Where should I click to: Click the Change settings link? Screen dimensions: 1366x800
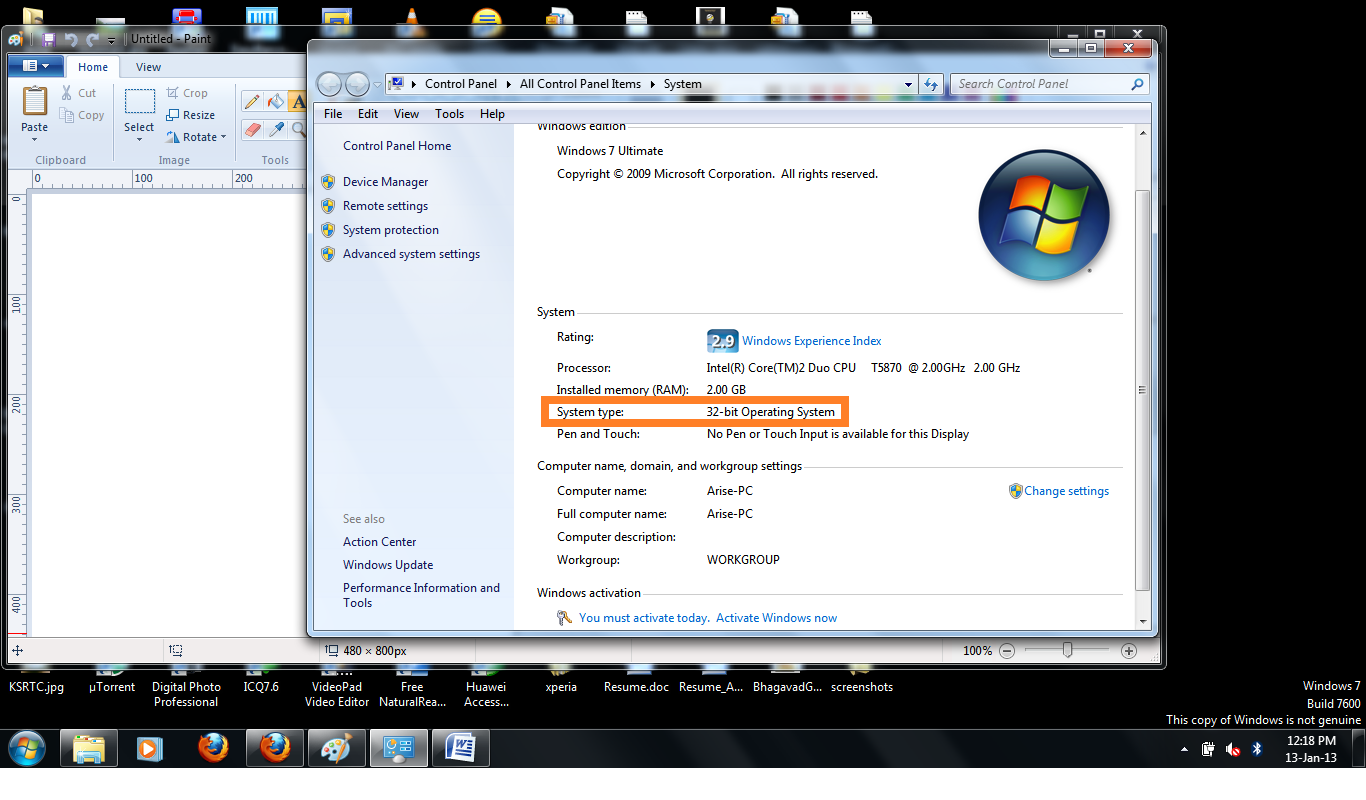point(1066,491)
